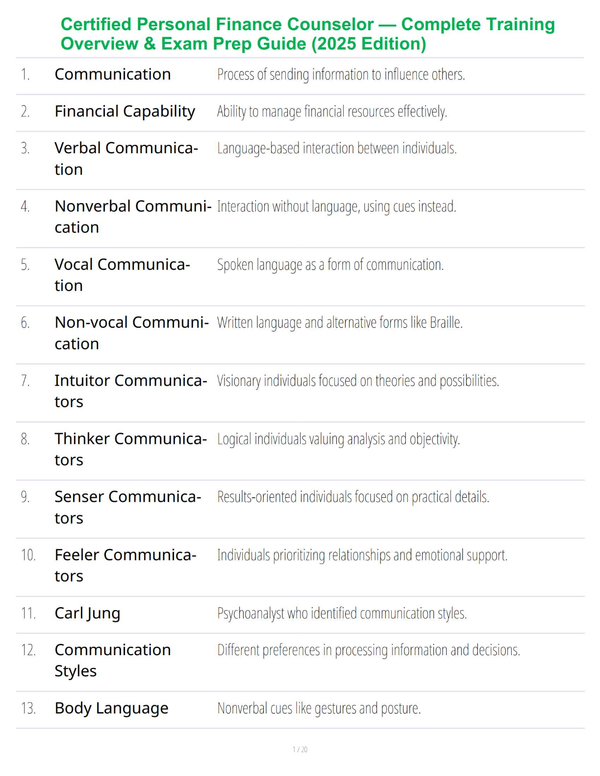600x776 pixels.
Task: Click the Non-vocal Communication term
Action: pyautogui.click(x=132, y=333)
